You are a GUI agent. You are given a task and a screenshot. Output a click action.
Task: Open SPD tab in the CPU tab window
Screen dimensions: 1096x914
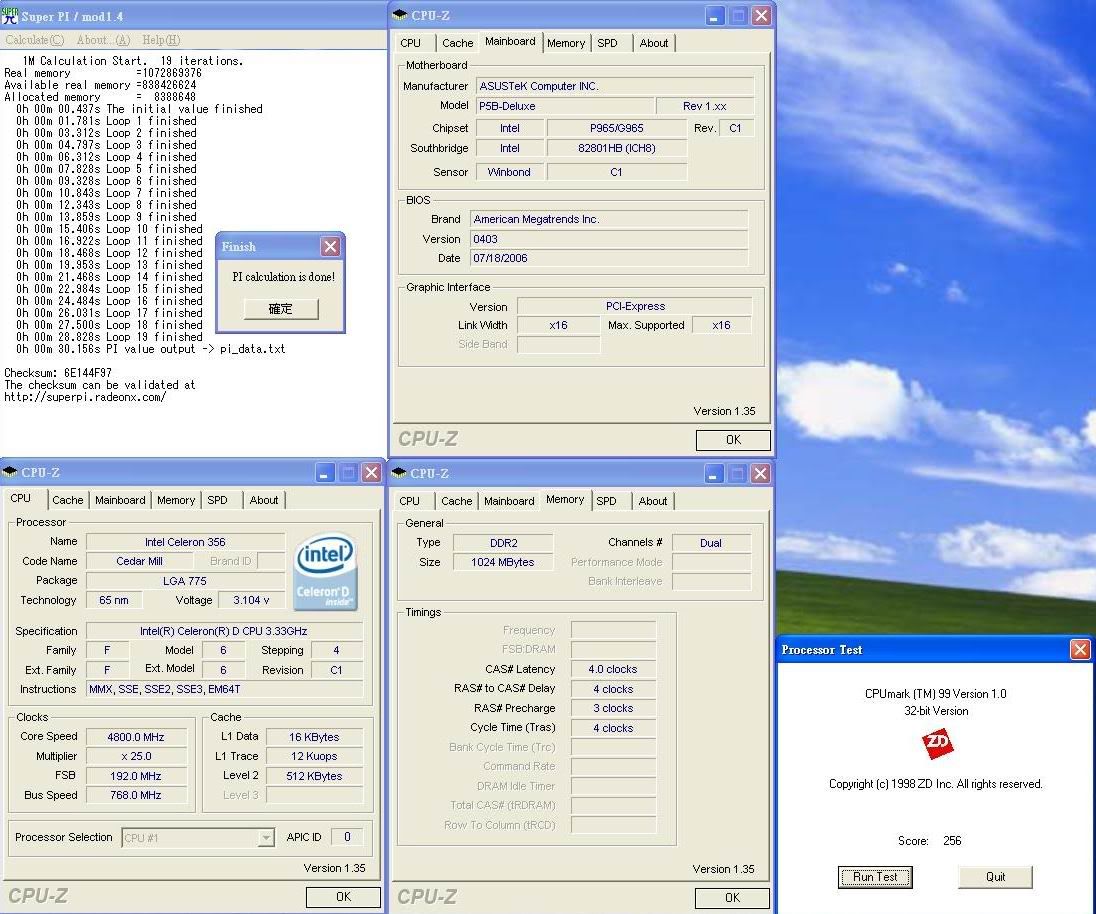click(x=217, y=500)
